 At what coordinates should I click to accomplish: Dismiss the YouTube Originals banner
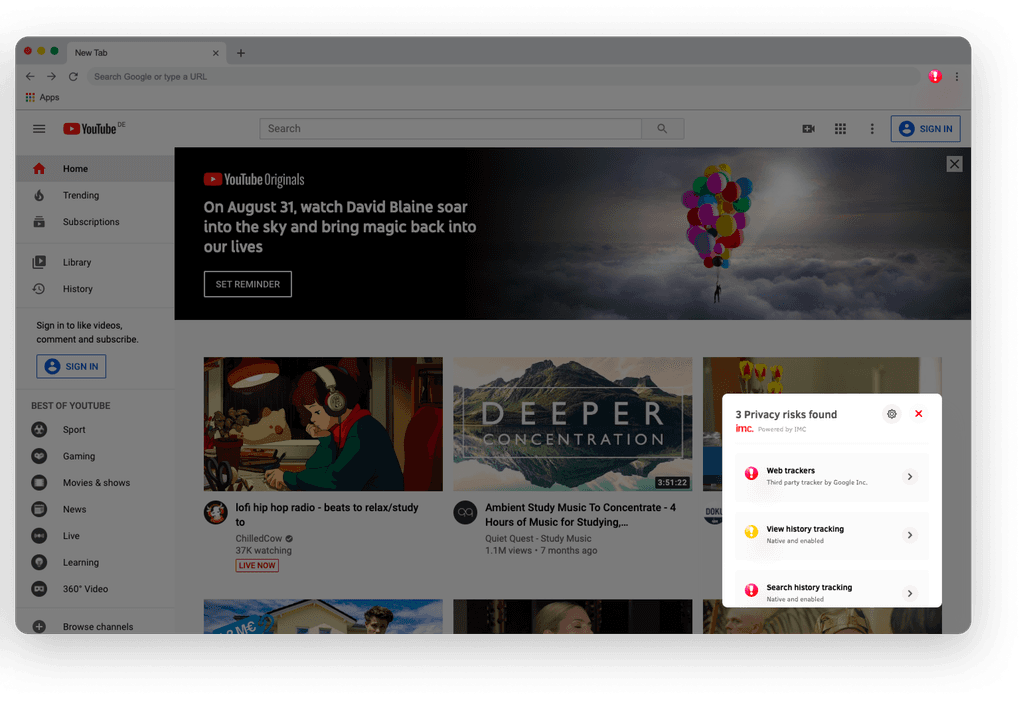tap(954, 164)
